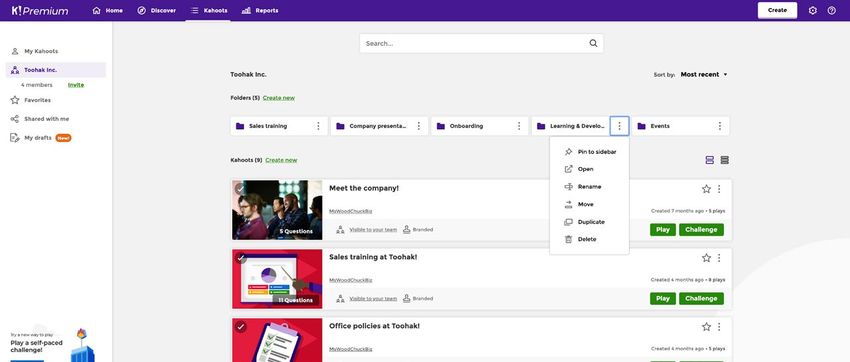The height and width of the screenshot is (362, 850).
Task: Favorite the Office policies at Toohak! star
Action: coord(706,327)
